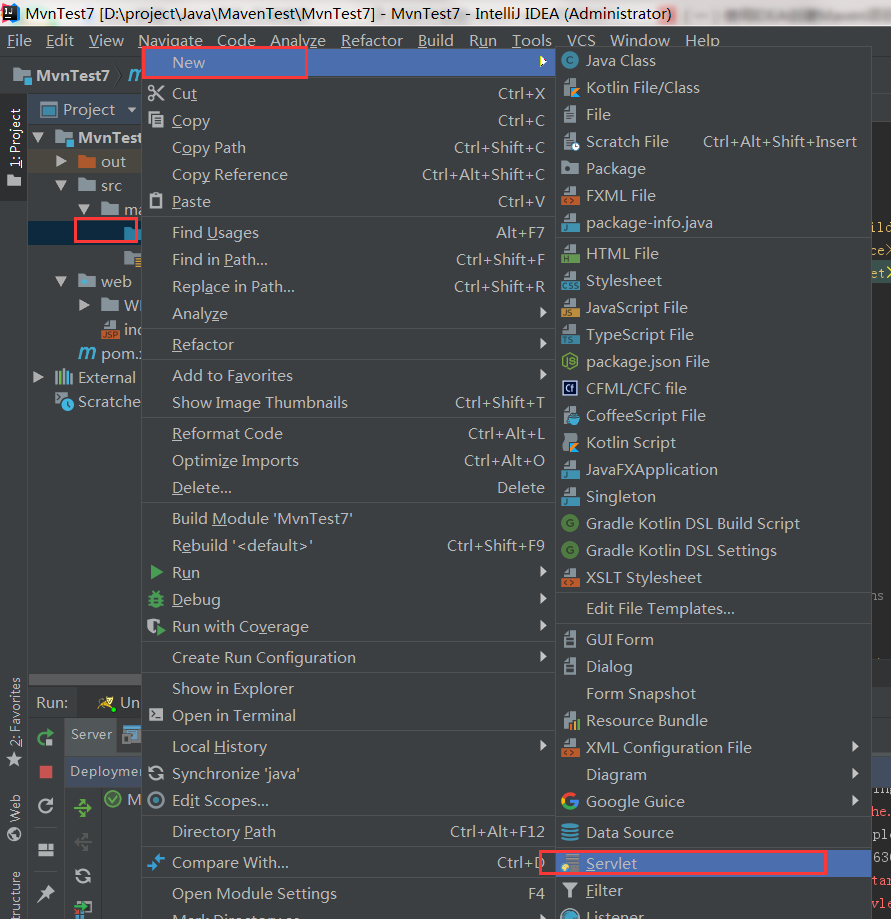
Task: Choose Servlet from New submenu
Action: [713, 863]
